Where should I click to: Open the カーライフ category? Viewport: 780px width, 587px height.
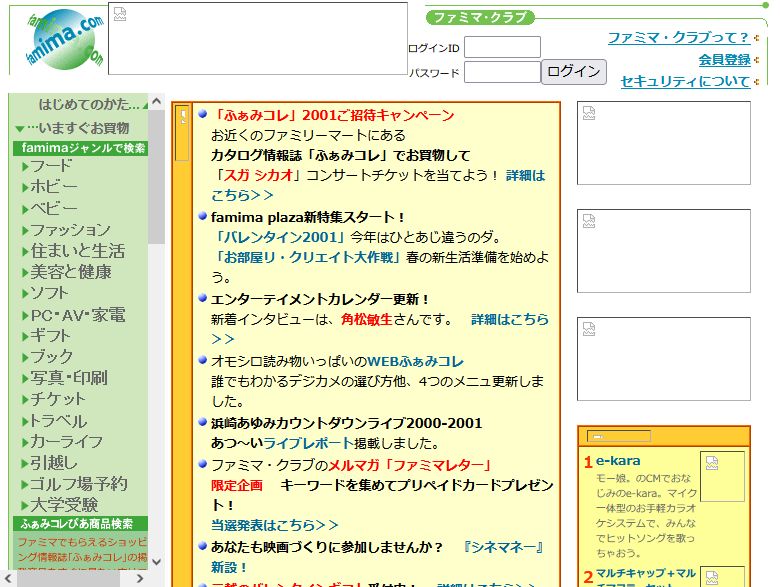point(62,442)
